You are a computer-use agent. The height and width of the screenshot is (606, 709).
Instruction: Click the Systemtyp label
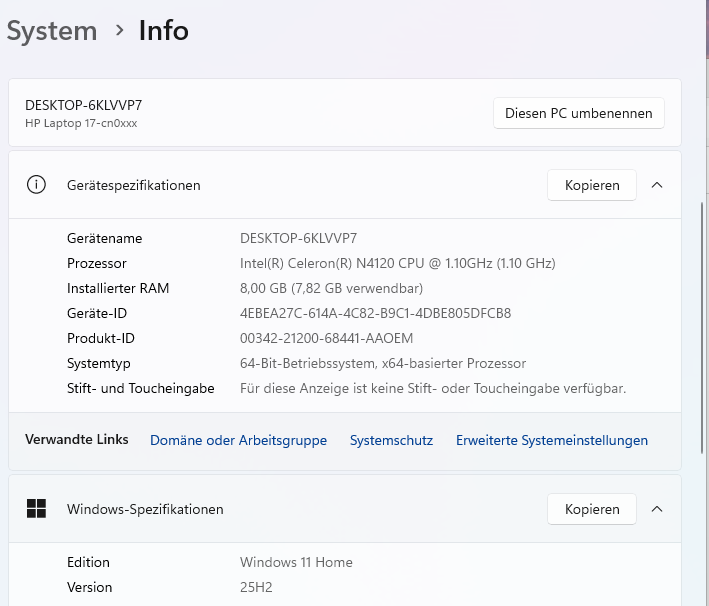(99, 364)
